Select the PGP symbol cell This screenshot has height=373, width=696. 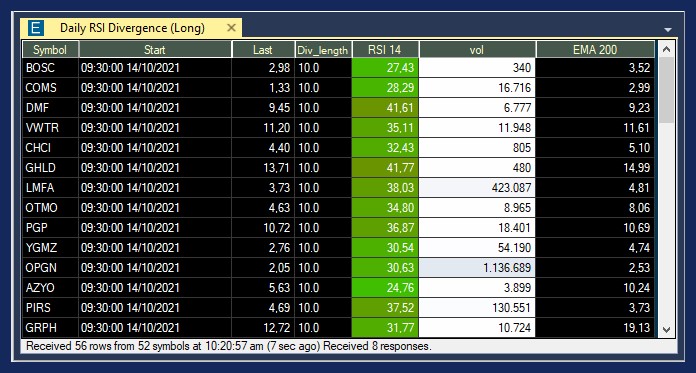pos(51,227)
